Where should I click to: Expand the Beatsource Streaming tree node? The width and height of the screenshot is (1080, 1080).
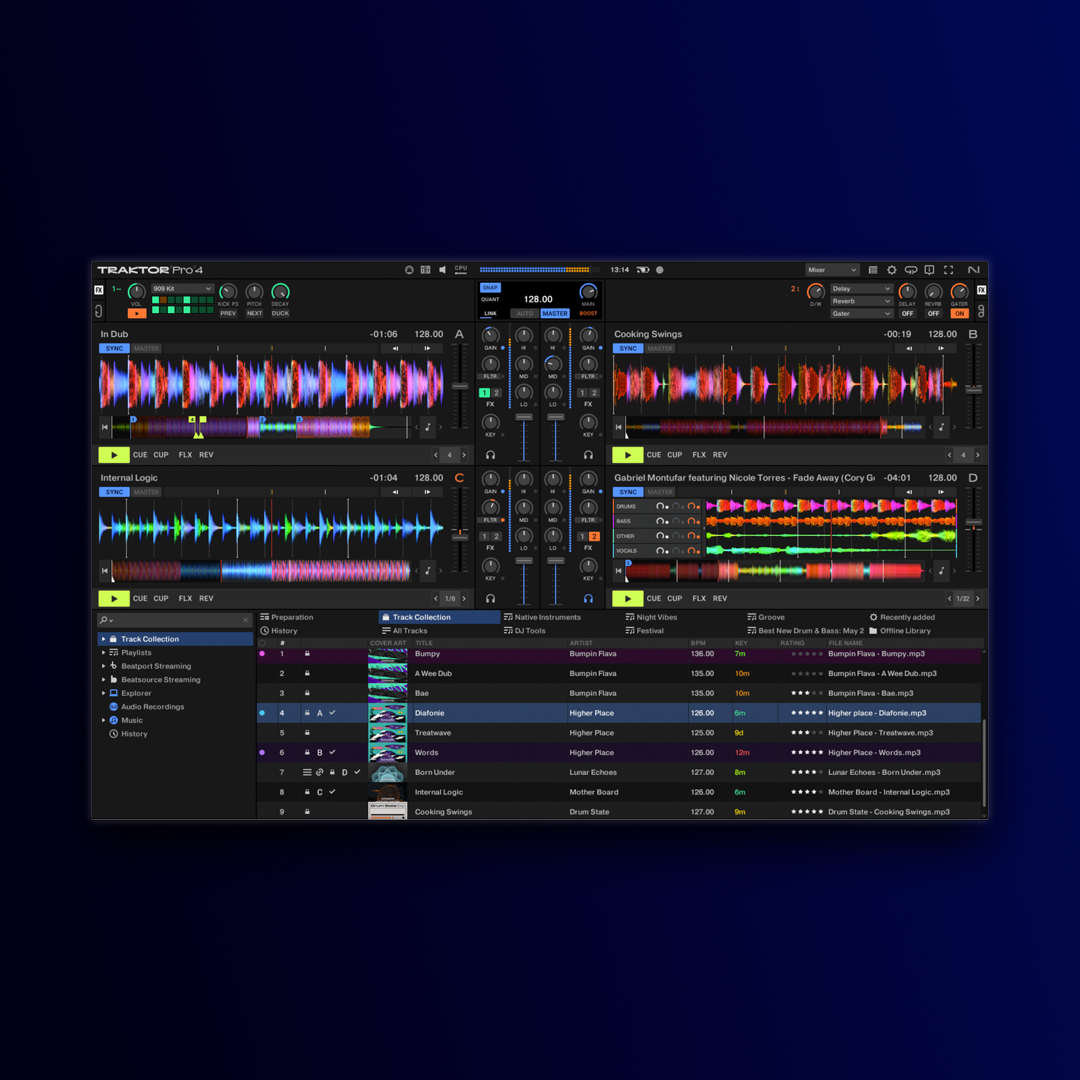[104, 680]
